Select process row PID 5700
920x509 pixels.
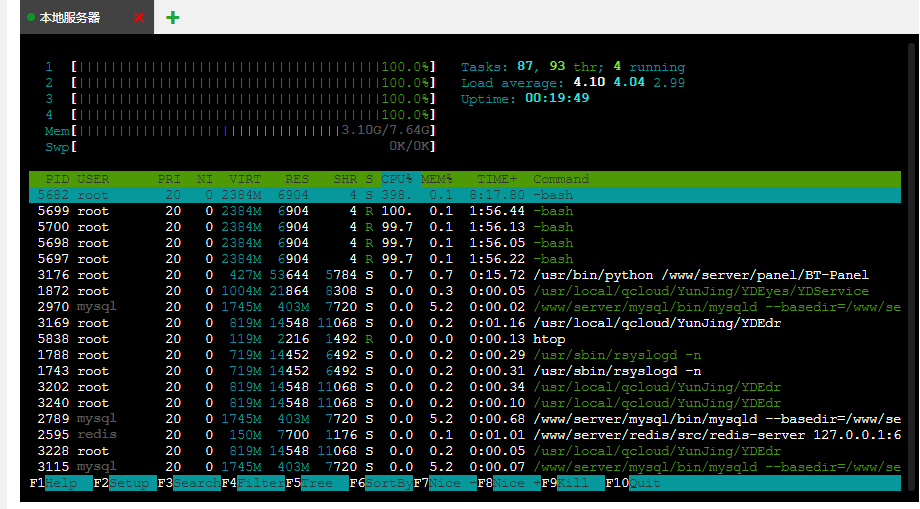[465, 227]
